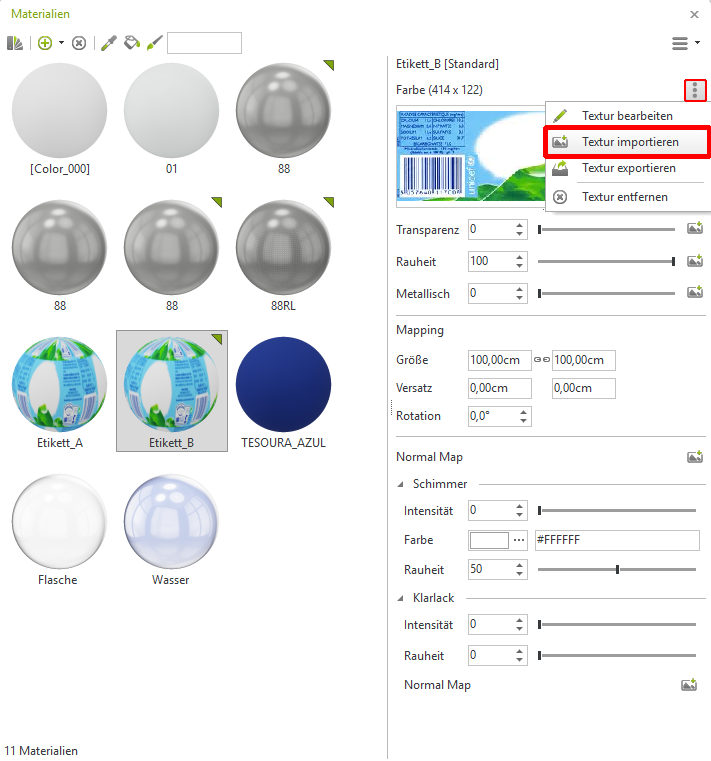Select the TESOURA_AZUL material thumbnail
This screenshot has width=711, height=761.
pos(283,384)
